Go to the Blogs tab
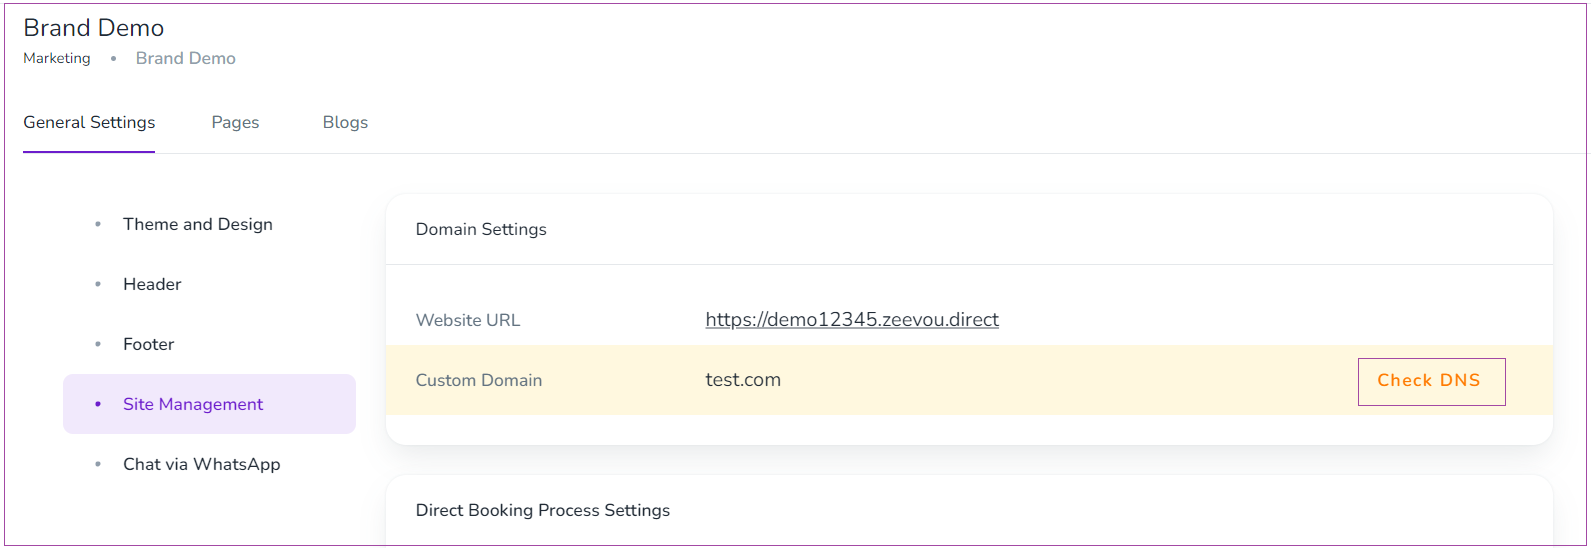This screenshot has width=1591, height=548. tap(345, 122)
